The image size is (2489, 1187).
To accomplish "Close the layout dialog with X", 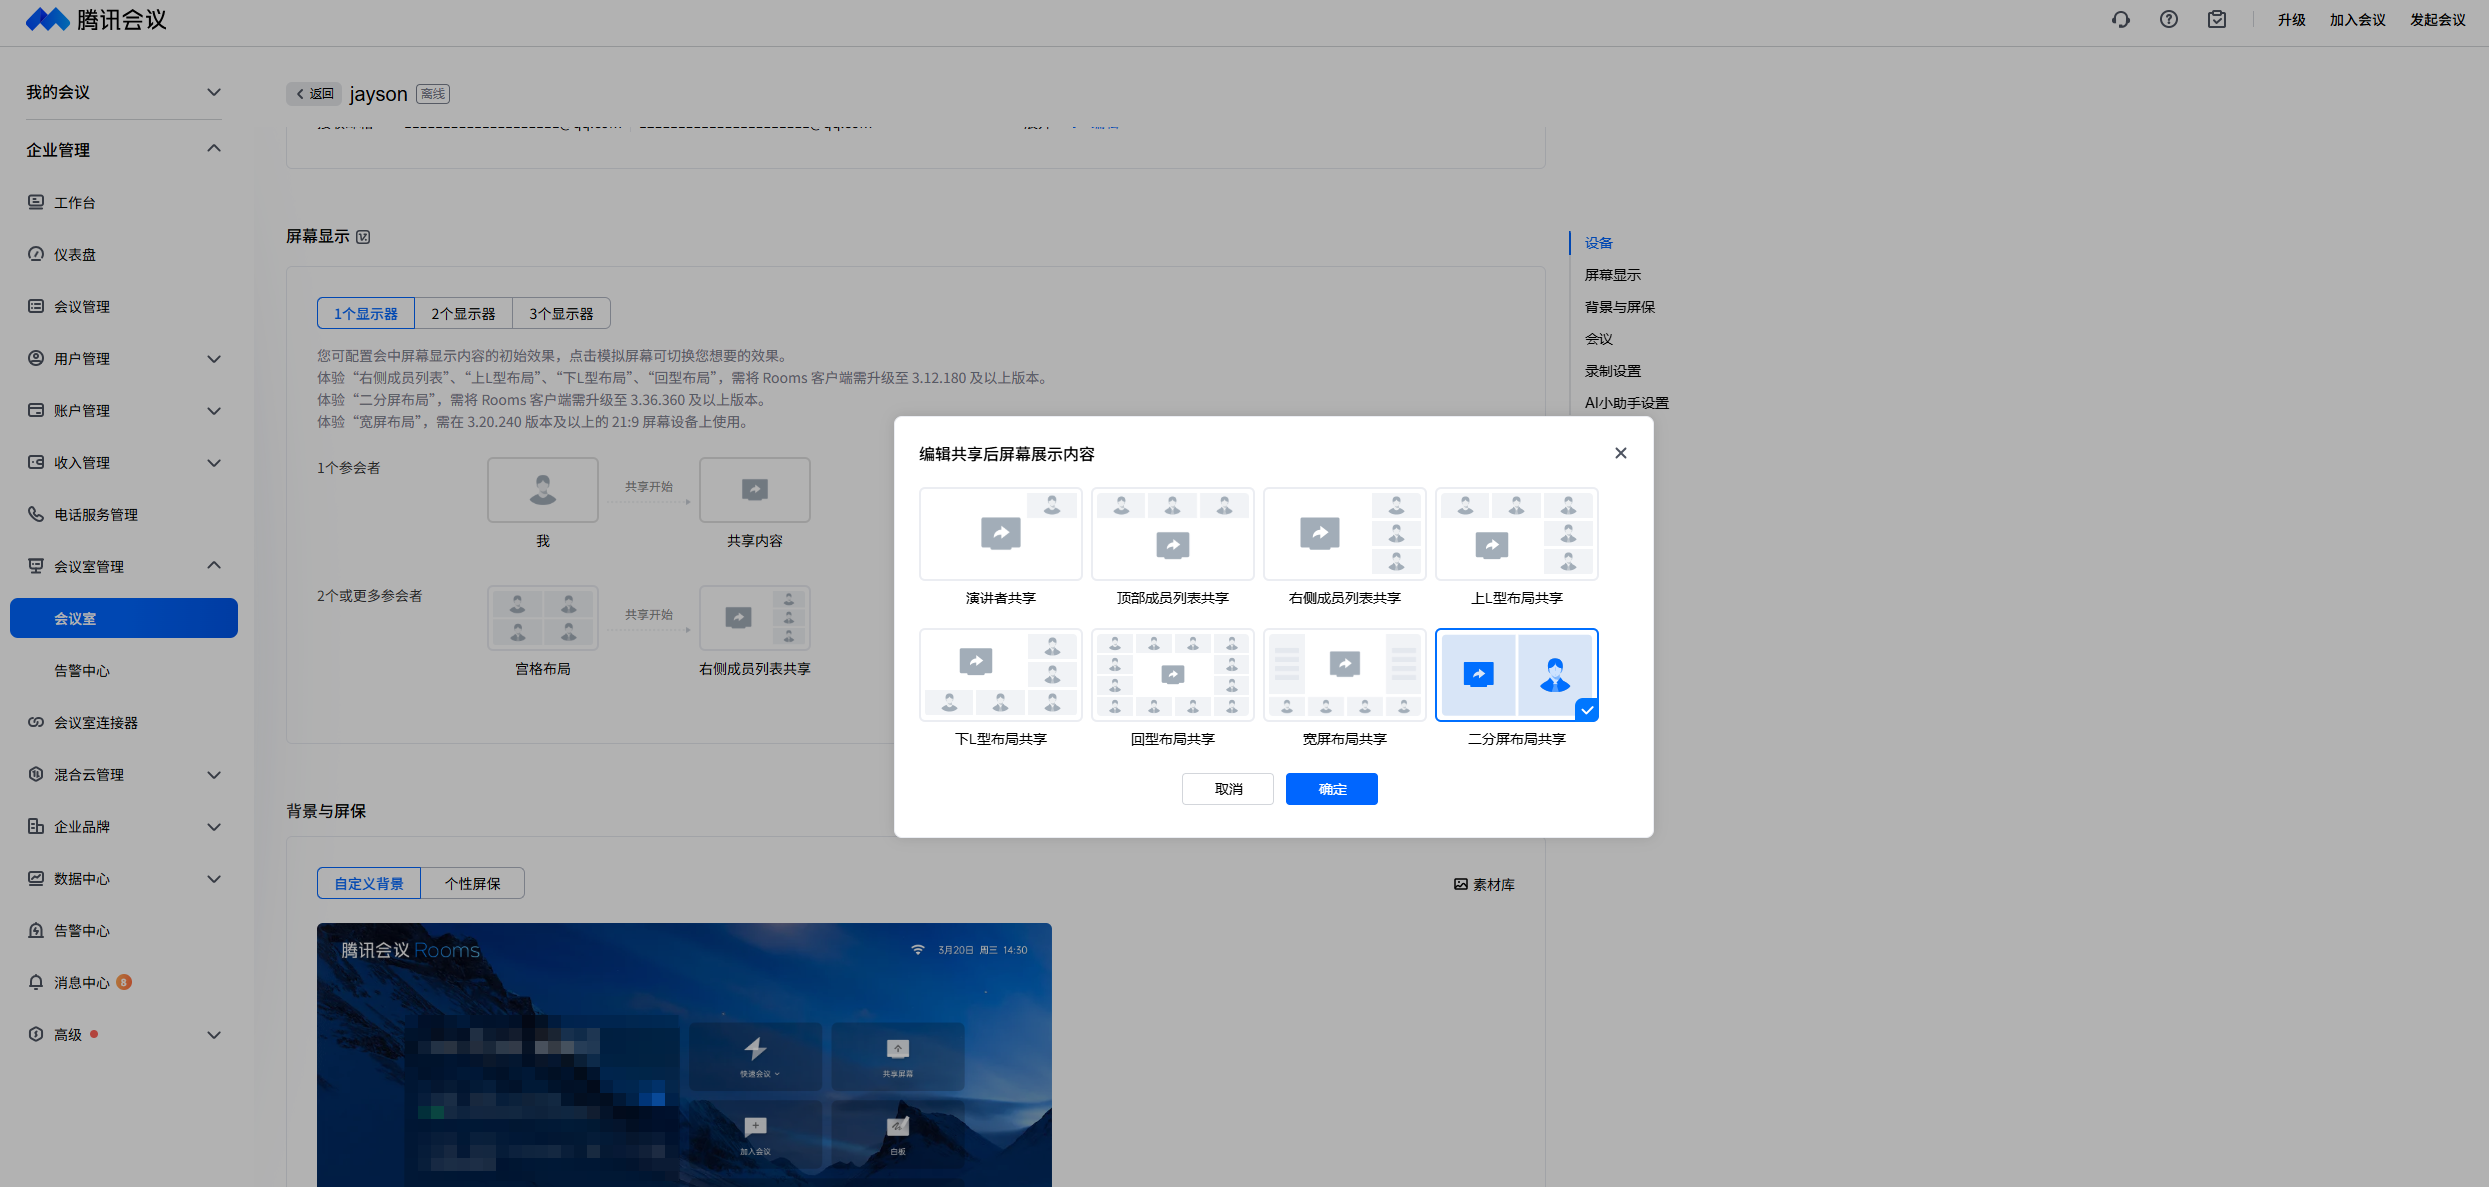I will coord(1620,453).
